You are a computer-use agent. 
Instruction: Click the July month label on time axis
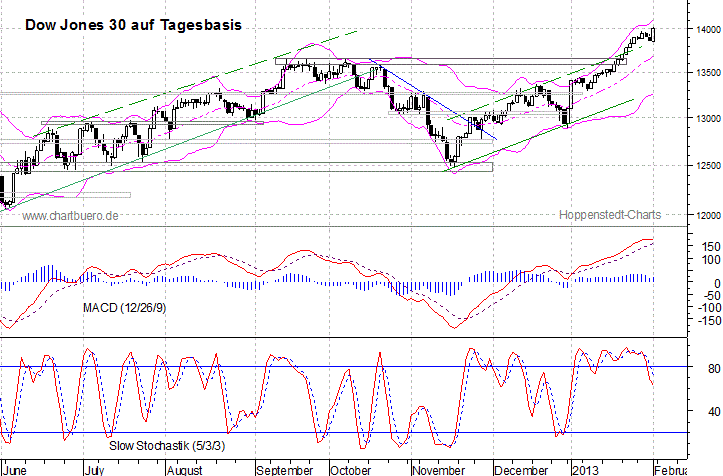[95, 470]
